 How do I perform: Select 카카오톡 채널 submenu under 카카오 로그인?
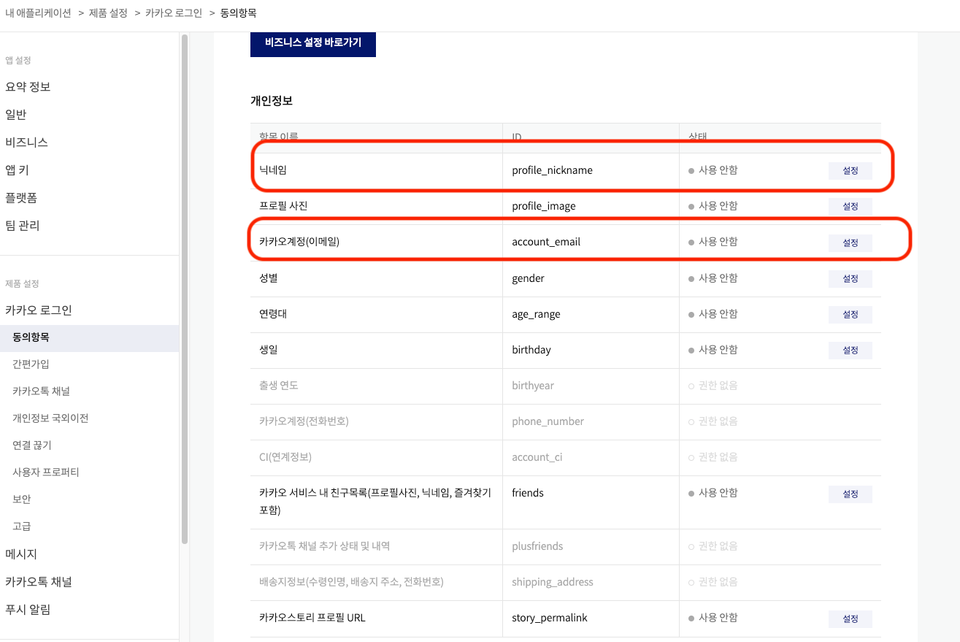click(x=41, y=391)
